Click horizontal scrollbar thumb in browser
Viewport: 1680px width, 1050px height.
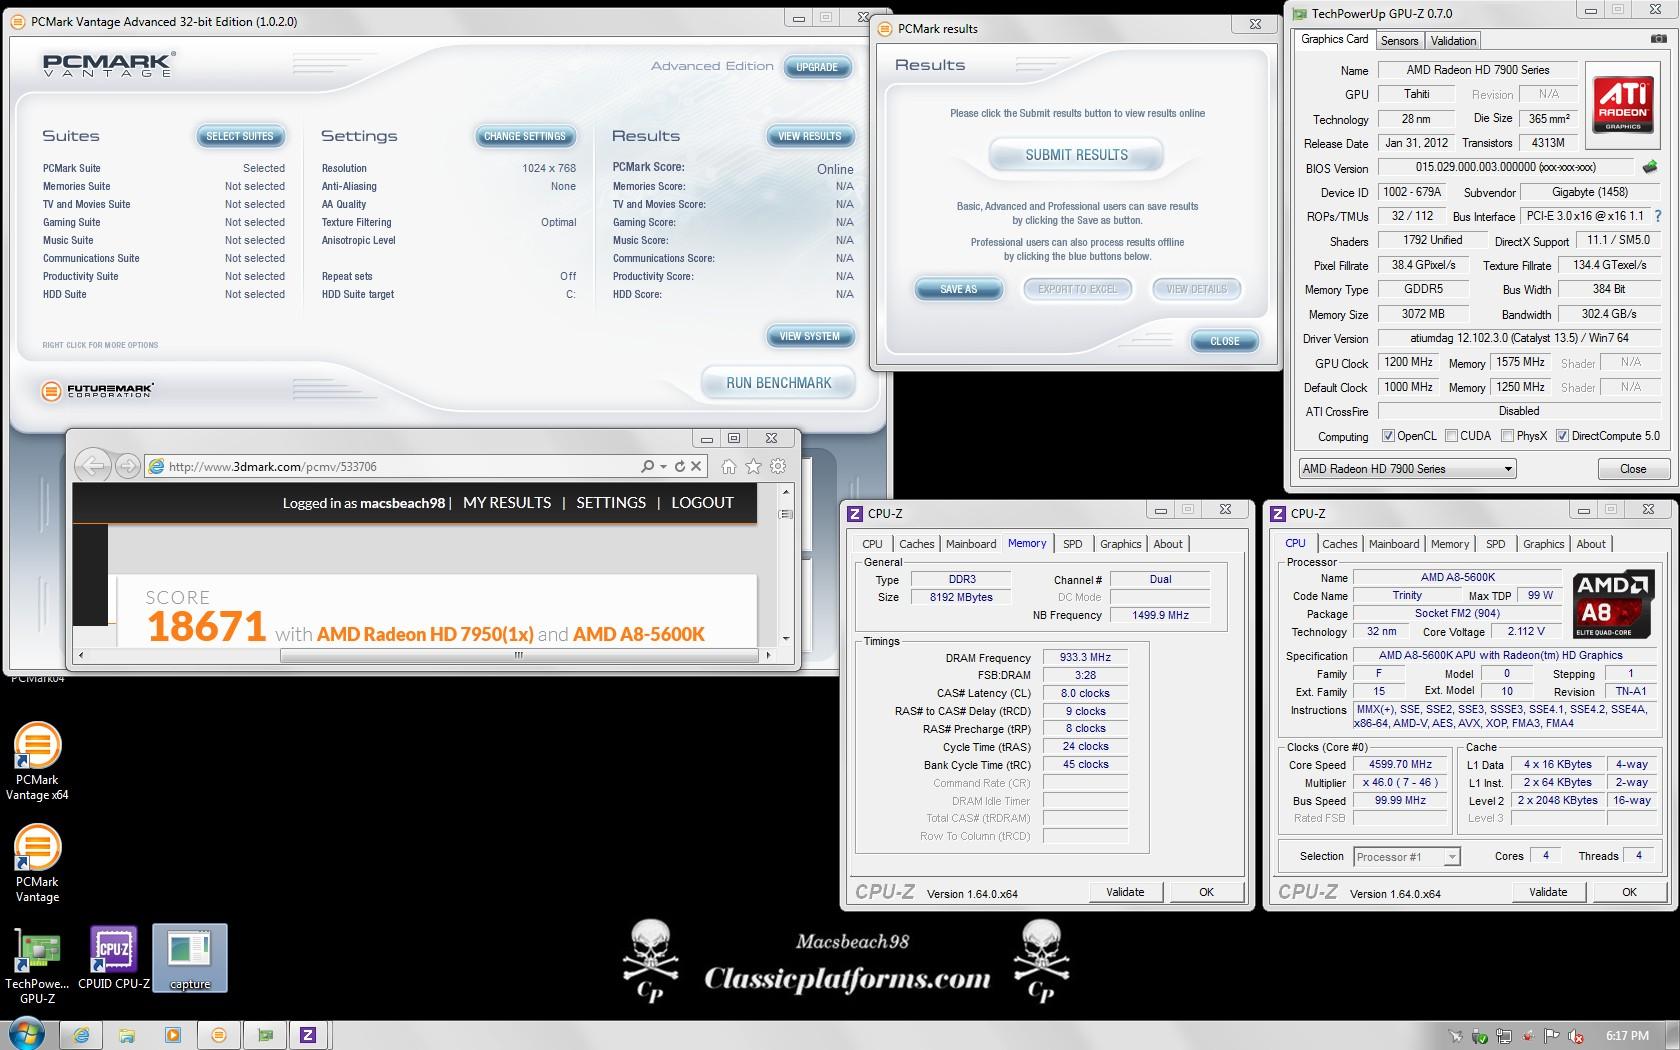click(x=518, y=656)
